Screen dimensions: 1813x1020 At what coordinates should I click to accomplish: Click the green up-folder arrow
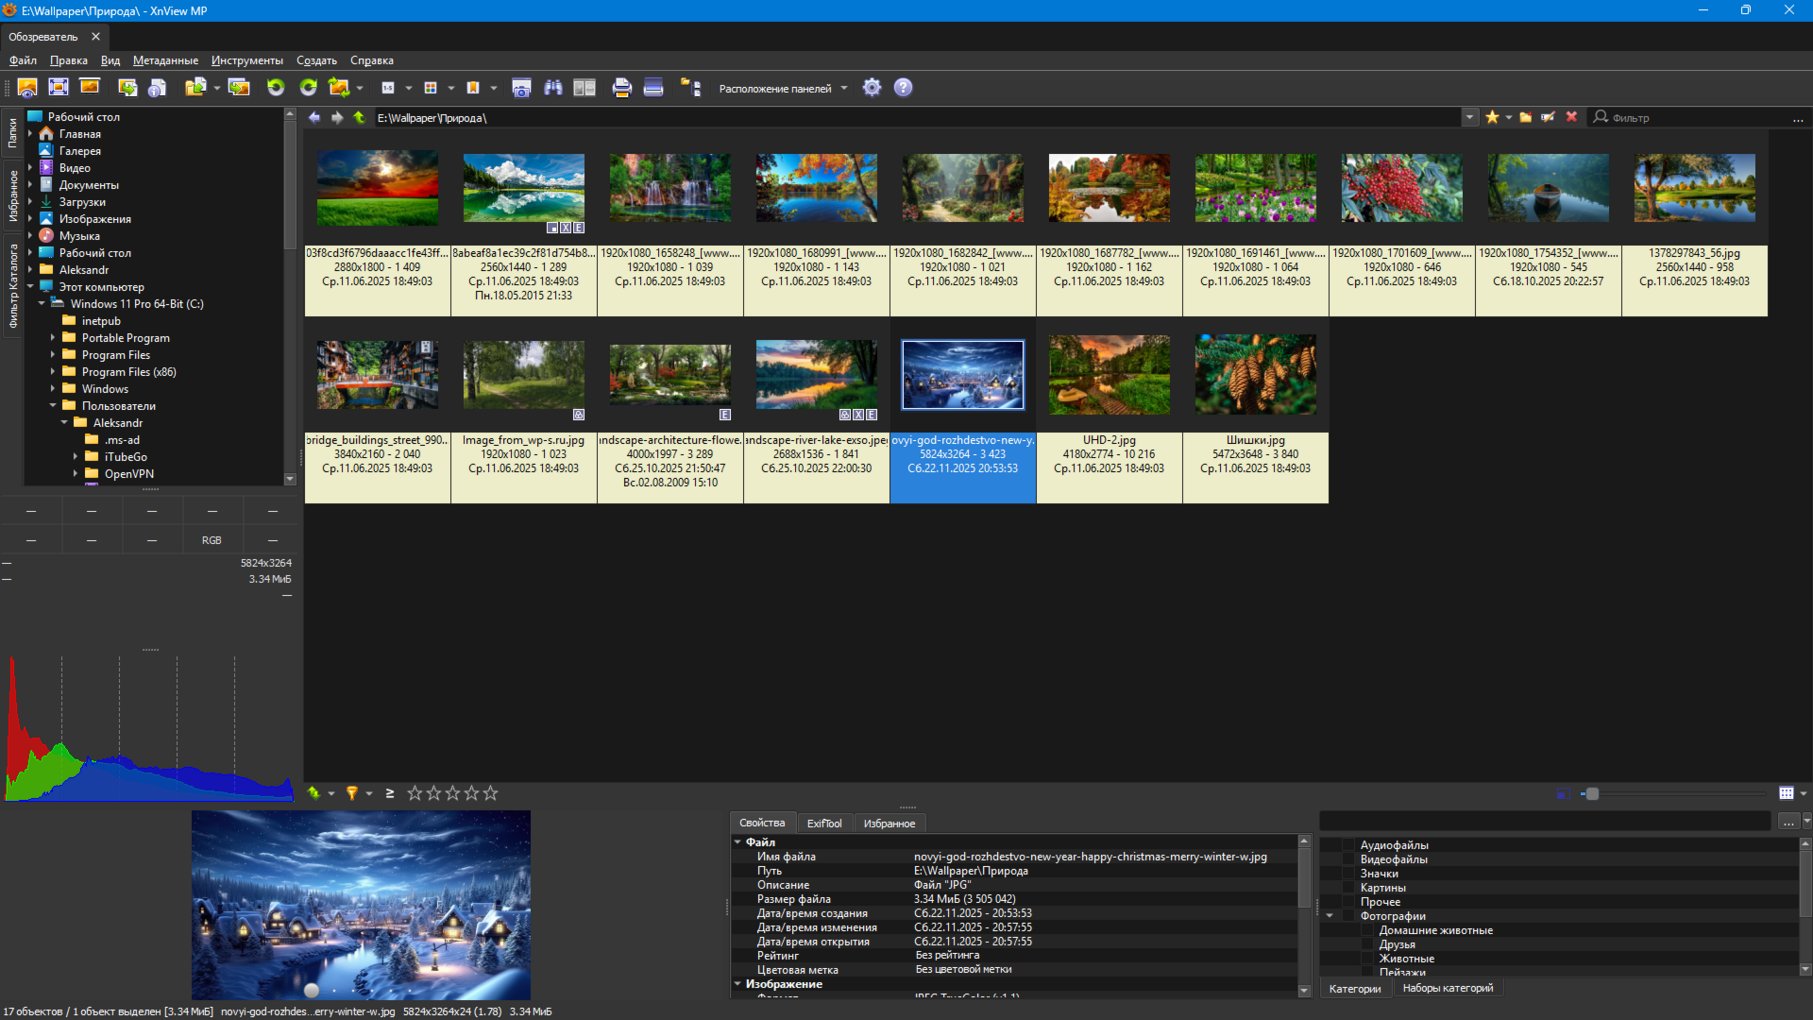pyautogui.click(x=359, y=118)
